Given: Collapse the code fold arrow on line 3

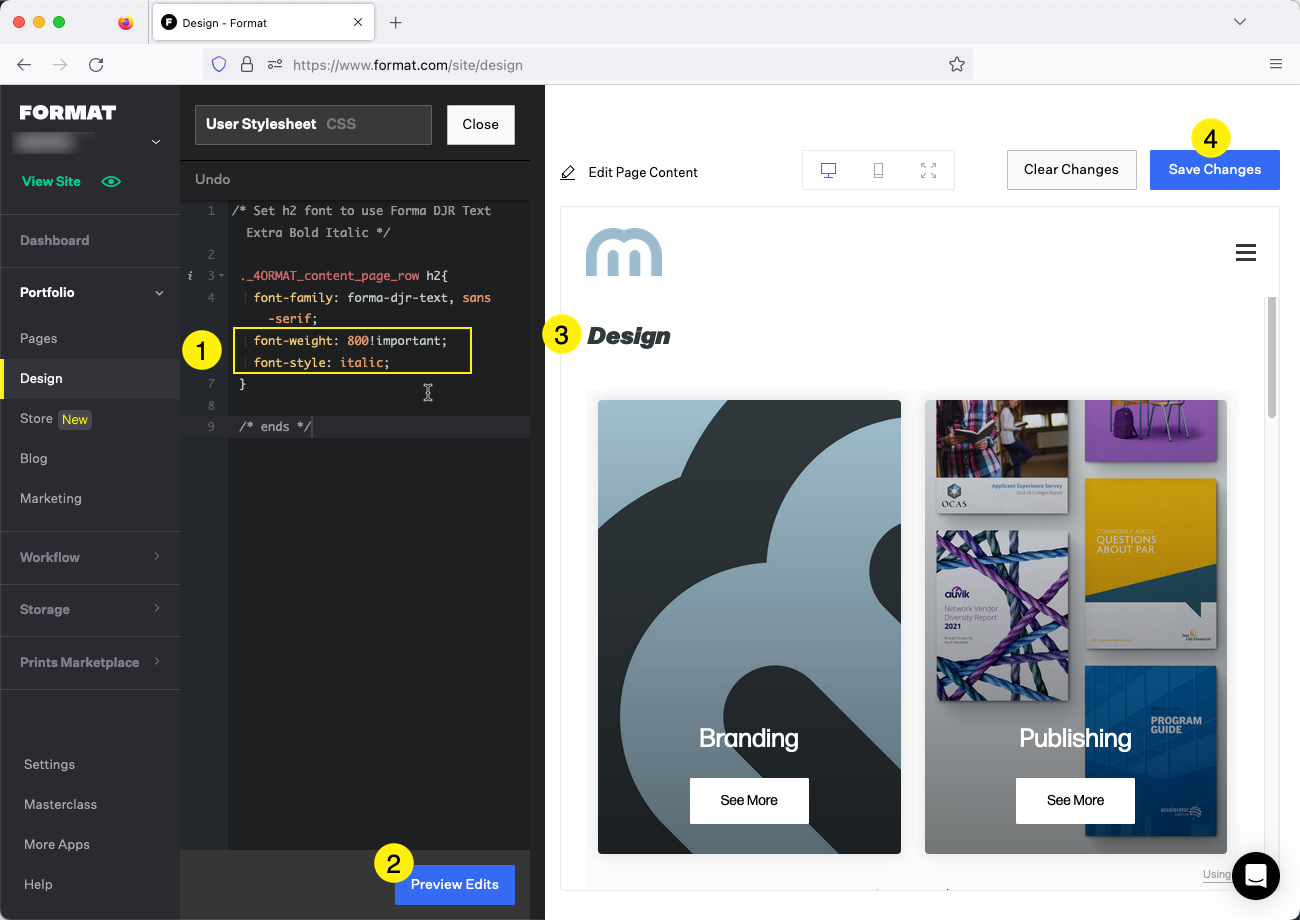Looking at the screenshot, I should (x=222, y=276).
